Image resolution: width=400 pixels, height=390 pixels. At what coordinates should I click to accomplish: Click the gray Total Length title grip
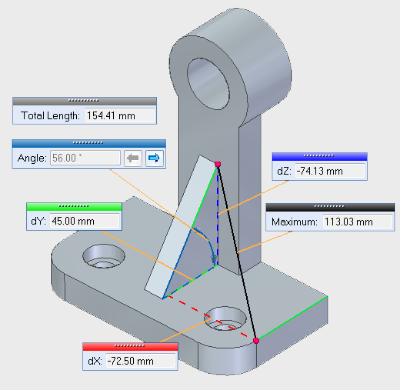point(84,101)
